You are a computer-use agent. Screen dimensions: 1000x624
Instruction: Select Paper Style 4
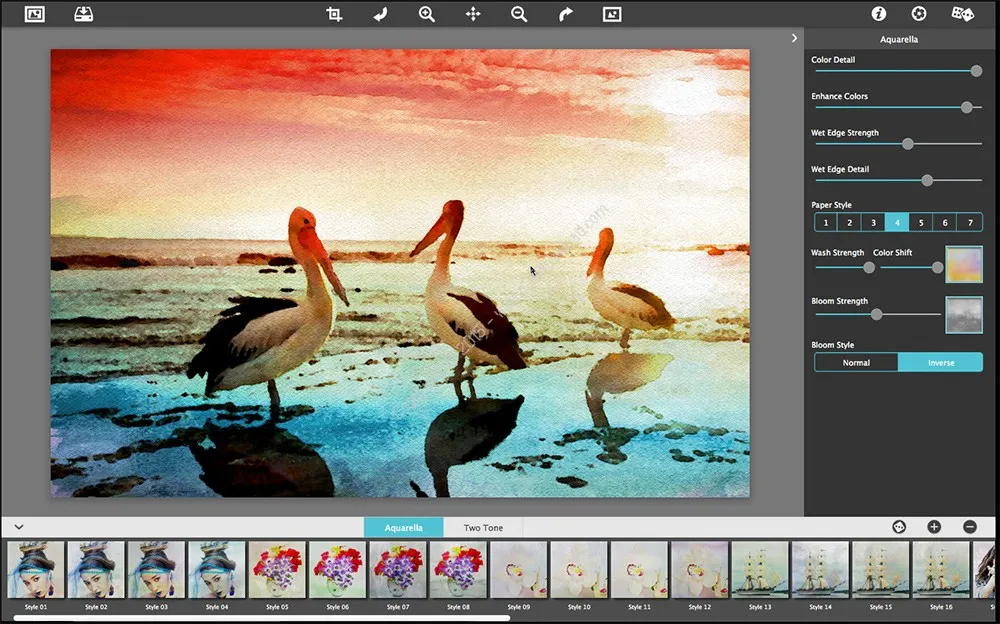click(897, 223)
